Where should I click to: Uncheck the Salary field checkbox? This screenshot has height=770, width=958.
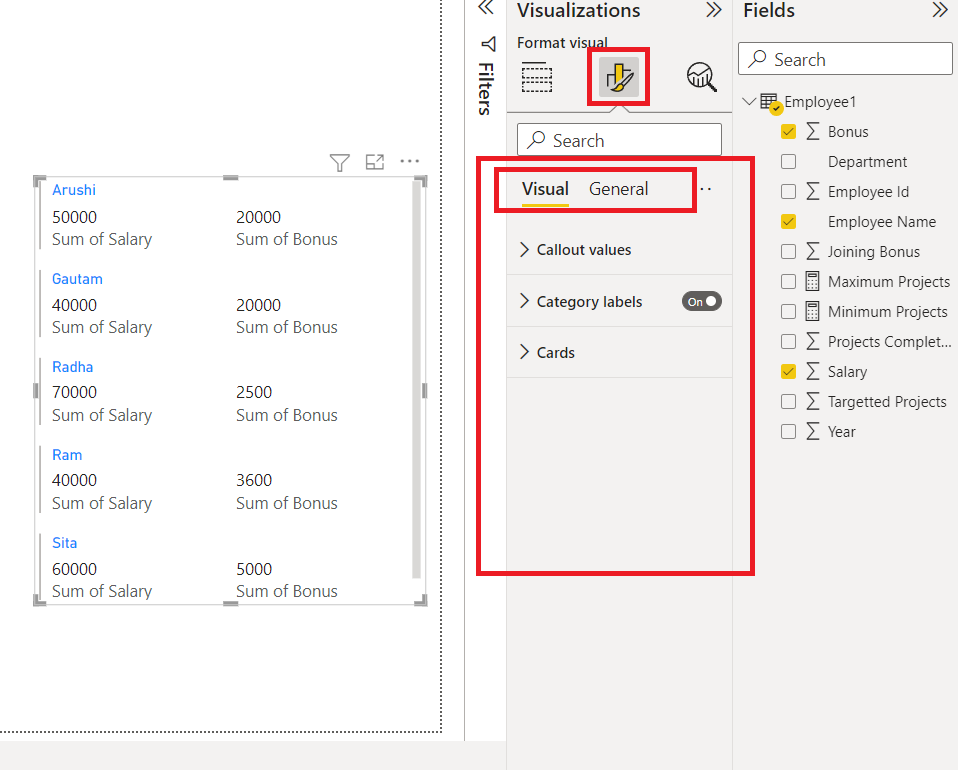(789, 371)
